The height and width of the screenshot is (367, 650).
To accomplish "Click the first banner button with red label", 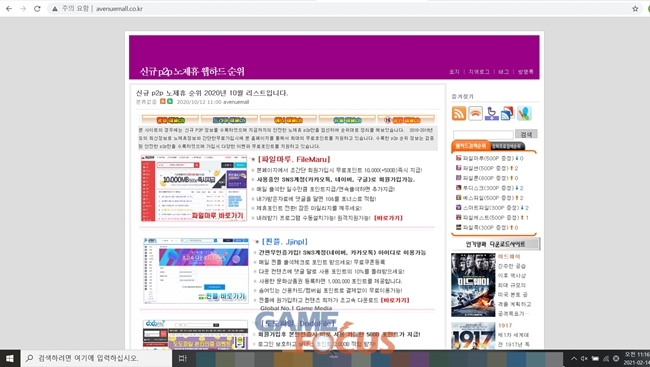I will pyautogui.click(x=170, y=120).
